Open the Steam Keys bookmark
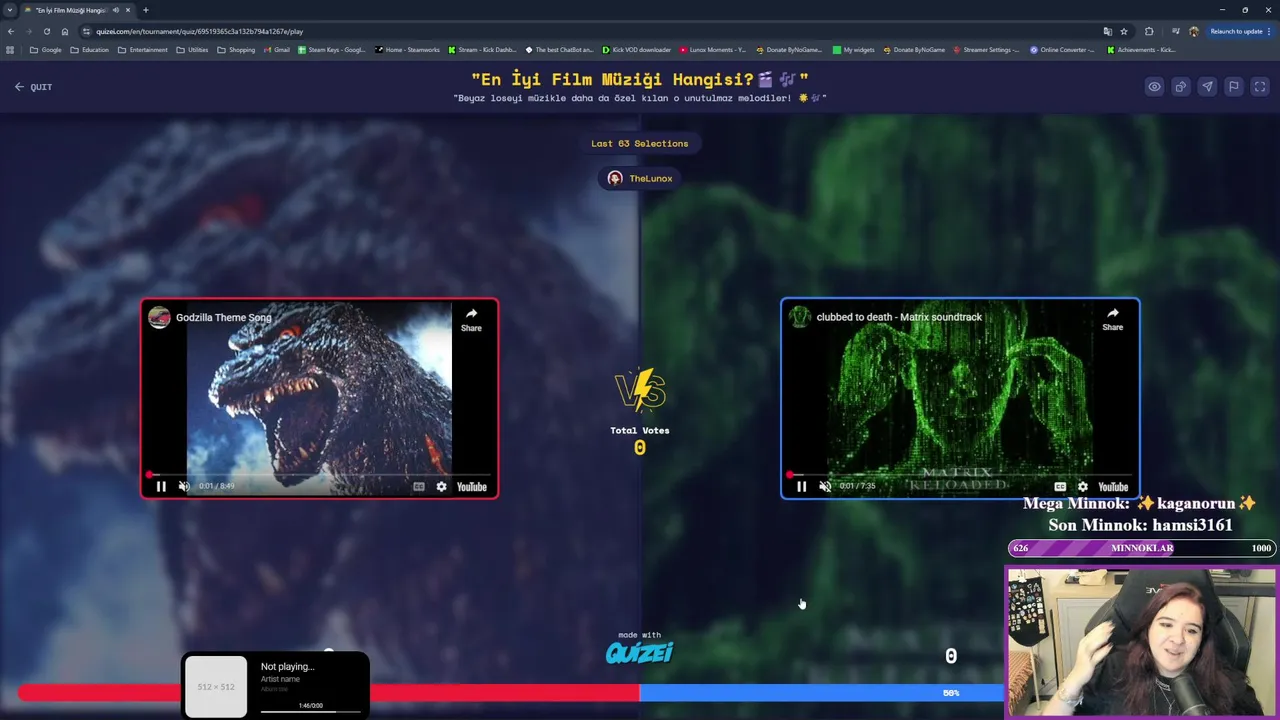 332,50
